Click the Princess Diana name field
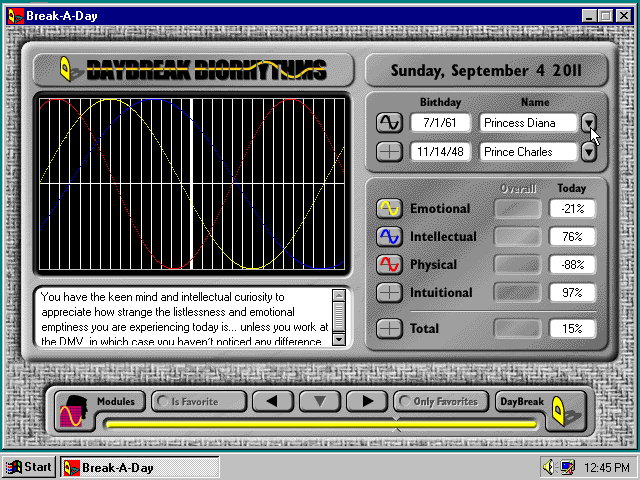This screenshot has width=640, height=480. [x=528, y=123]
